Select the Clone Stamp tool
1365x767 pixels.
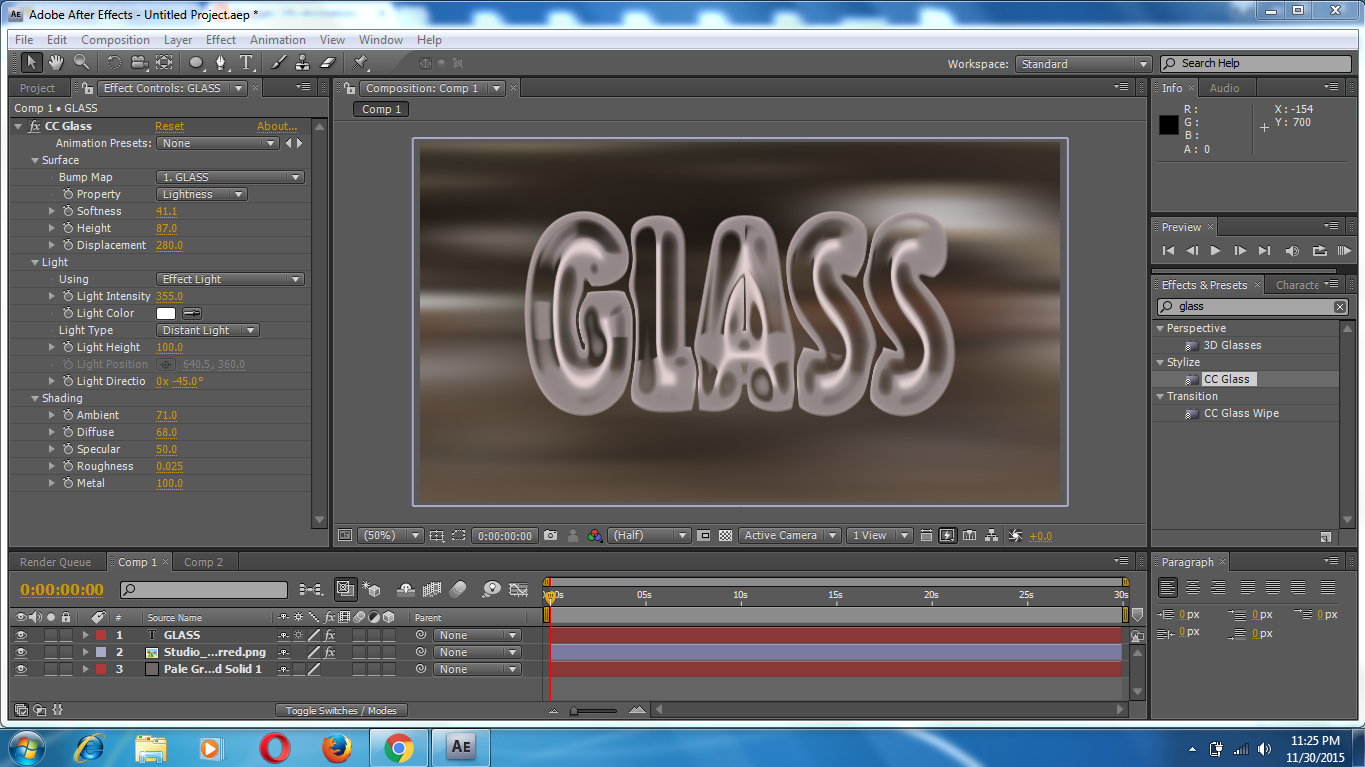(x=302, y=62)
